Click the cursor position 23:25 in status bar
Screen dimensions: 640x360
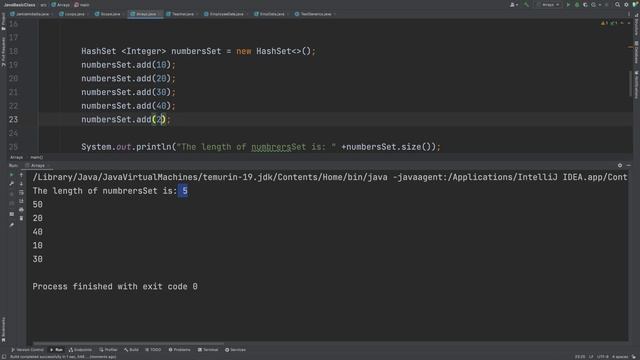(580, 357)
